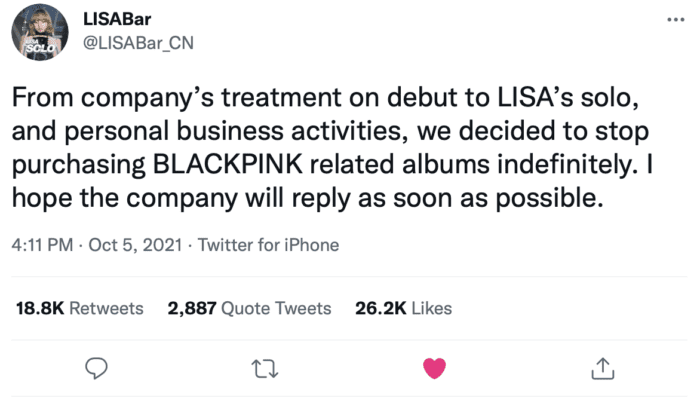This screenshot has width=700, height=404.
Task: Click the SOLO label on the avatar
Action: (x=40, y=48)
